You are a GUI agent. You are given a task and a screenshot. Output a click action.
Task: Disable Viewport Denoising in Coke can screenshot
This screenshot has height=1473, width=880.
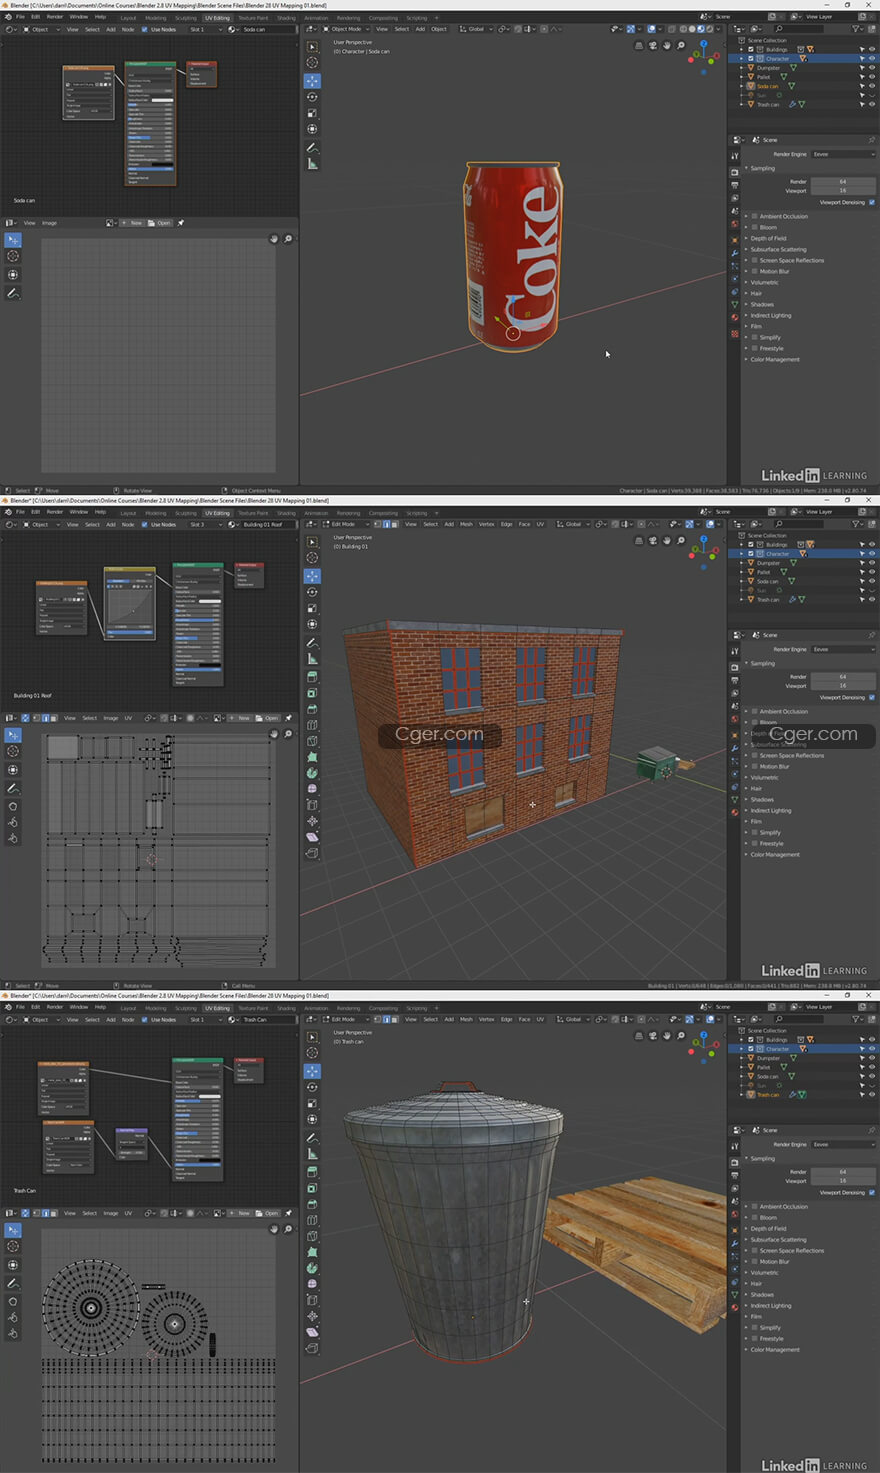pyautogui.click(x=872, y=202)
